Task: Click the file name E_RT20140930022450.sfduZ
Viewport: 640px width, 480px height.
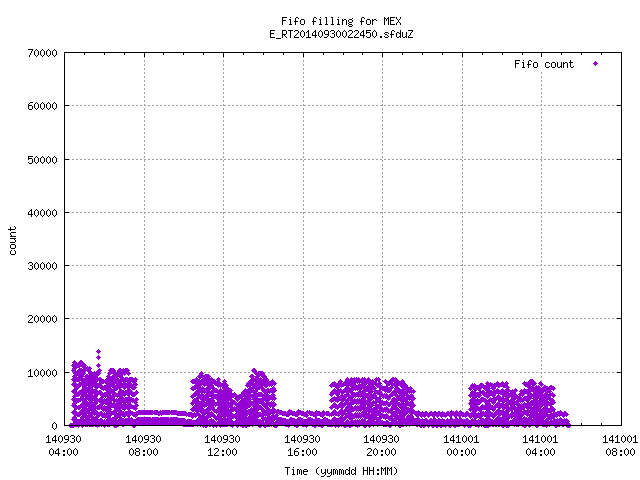Action: click(341, 34)
